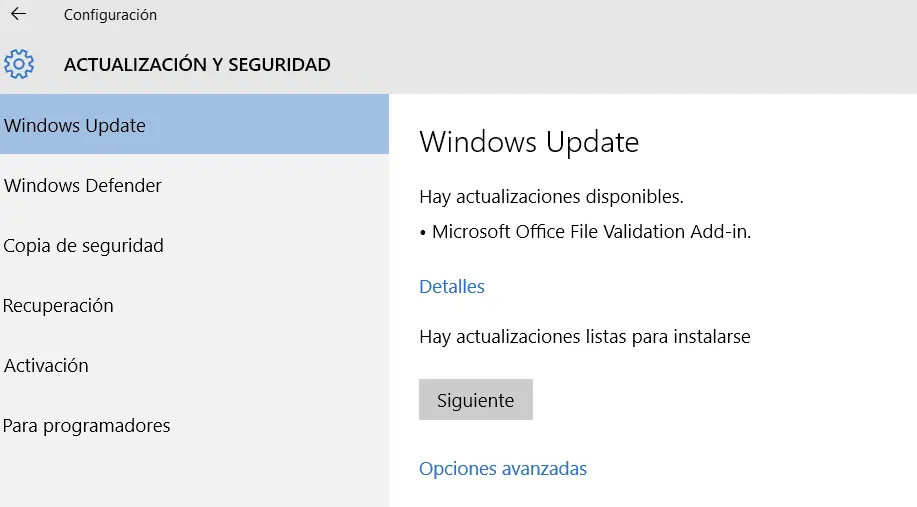
Task: Click the ACTUALIZACIÓN Y SEGURIDAD header
Action: point(197,65)
